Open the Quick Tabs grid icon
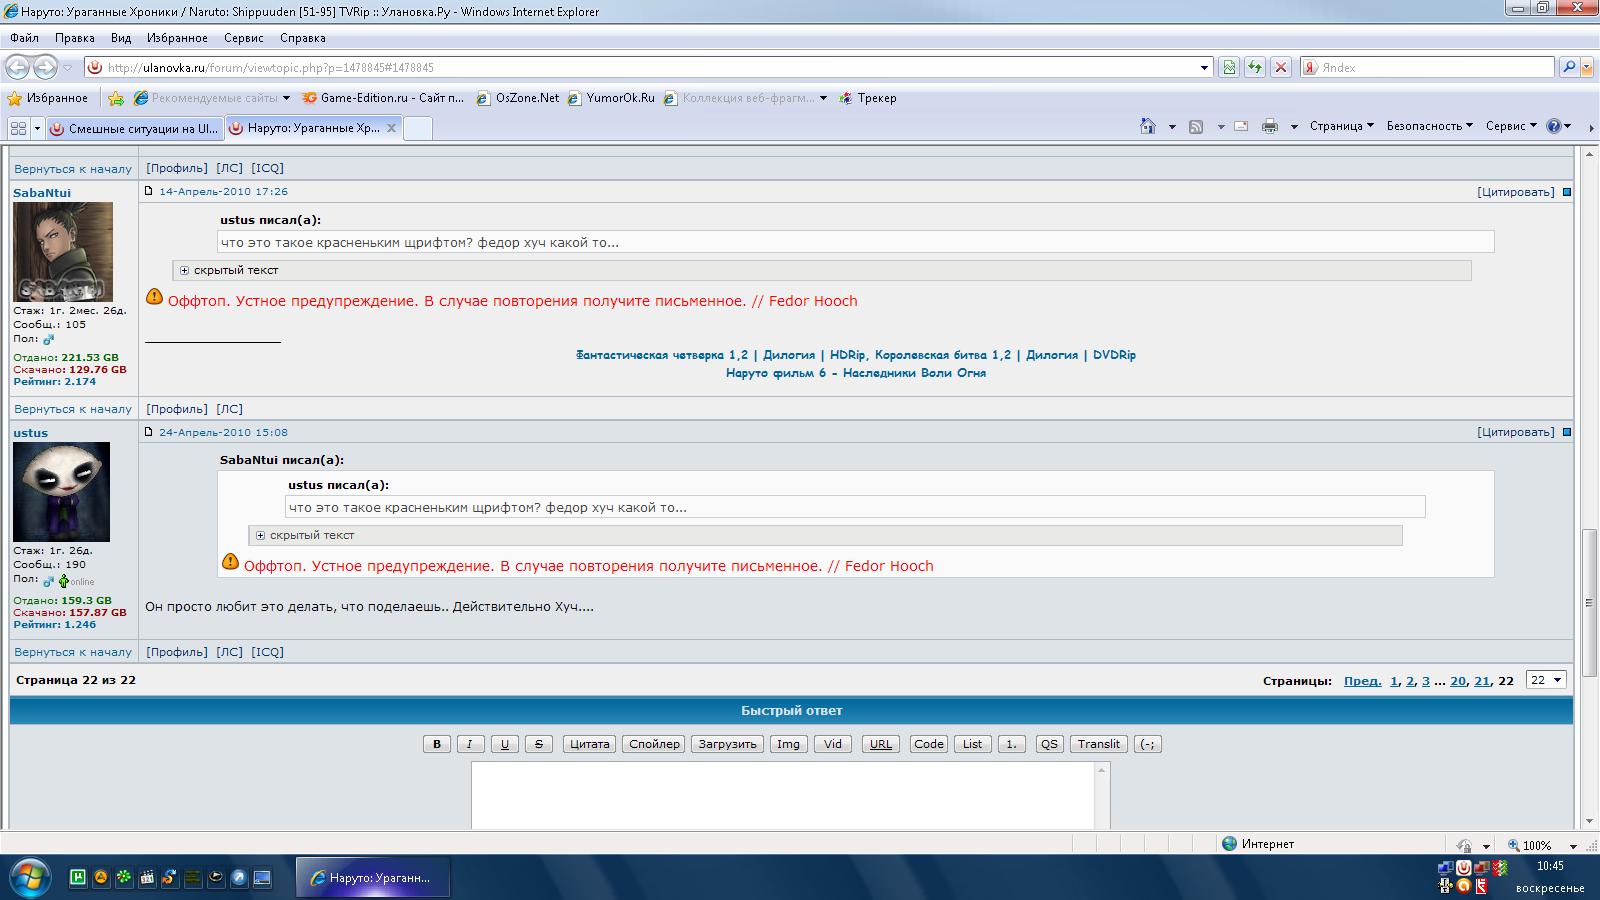The width and height of the screenshot is (1600, 900). coord(18,128)
